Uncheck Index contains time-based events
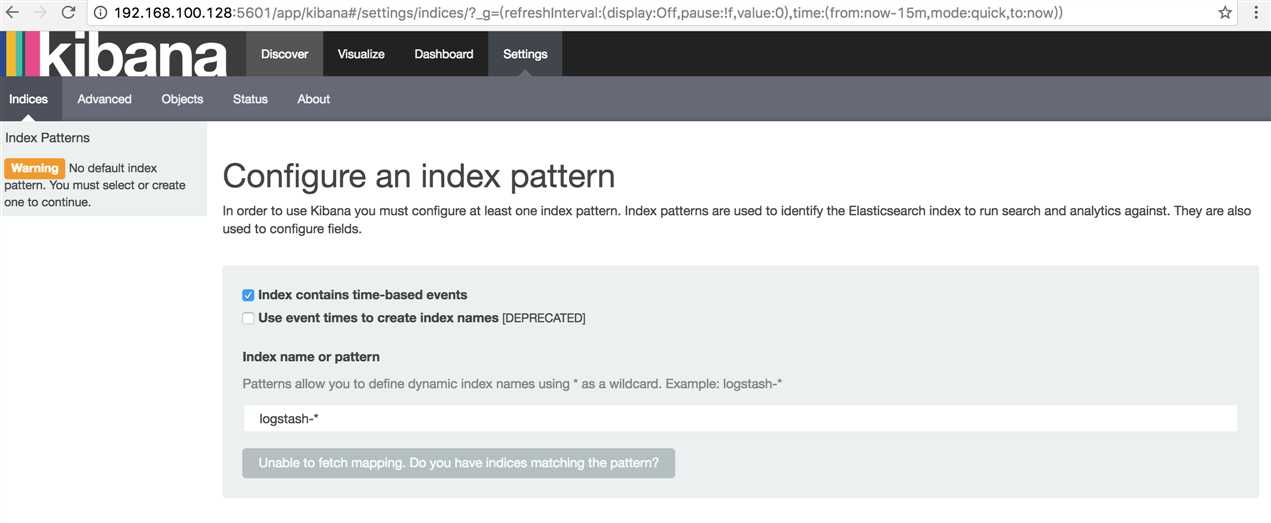Viewport: 1271px width, 523px height. [x=248, y=296]
